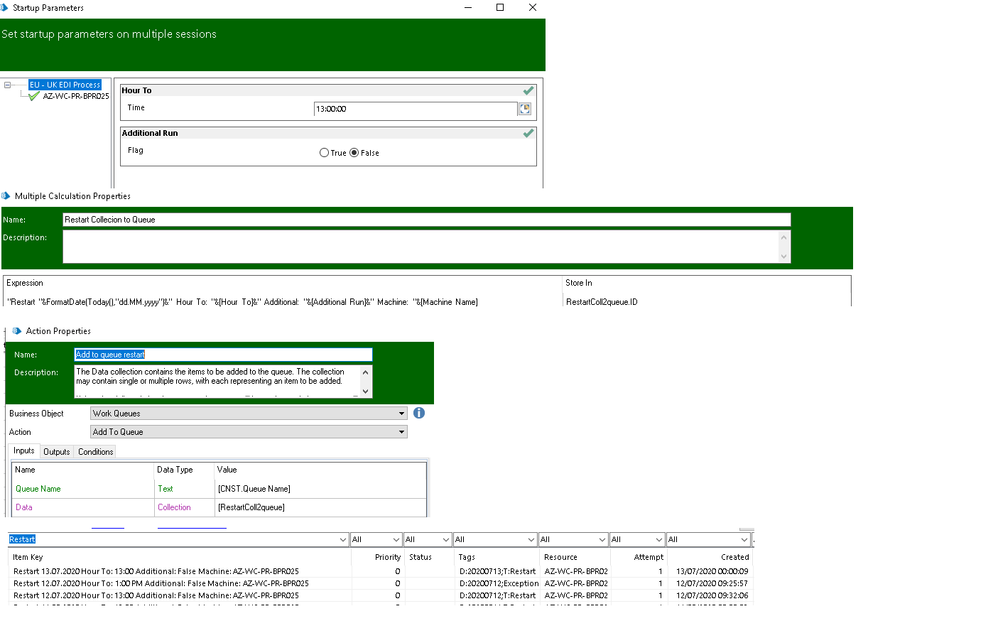Switch to the Outputs tab
The width and height of the screenshot is (998, 641).
coord(57,452)
